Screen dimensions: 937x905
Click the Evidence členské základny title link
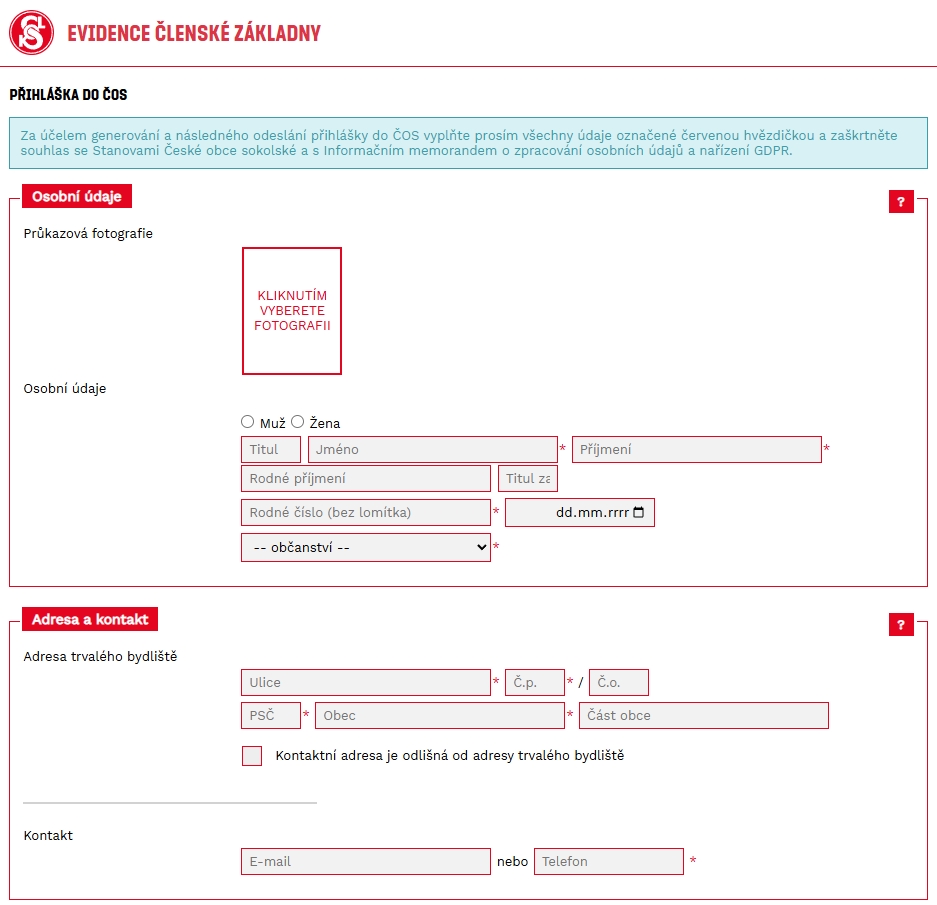point(194,34)
